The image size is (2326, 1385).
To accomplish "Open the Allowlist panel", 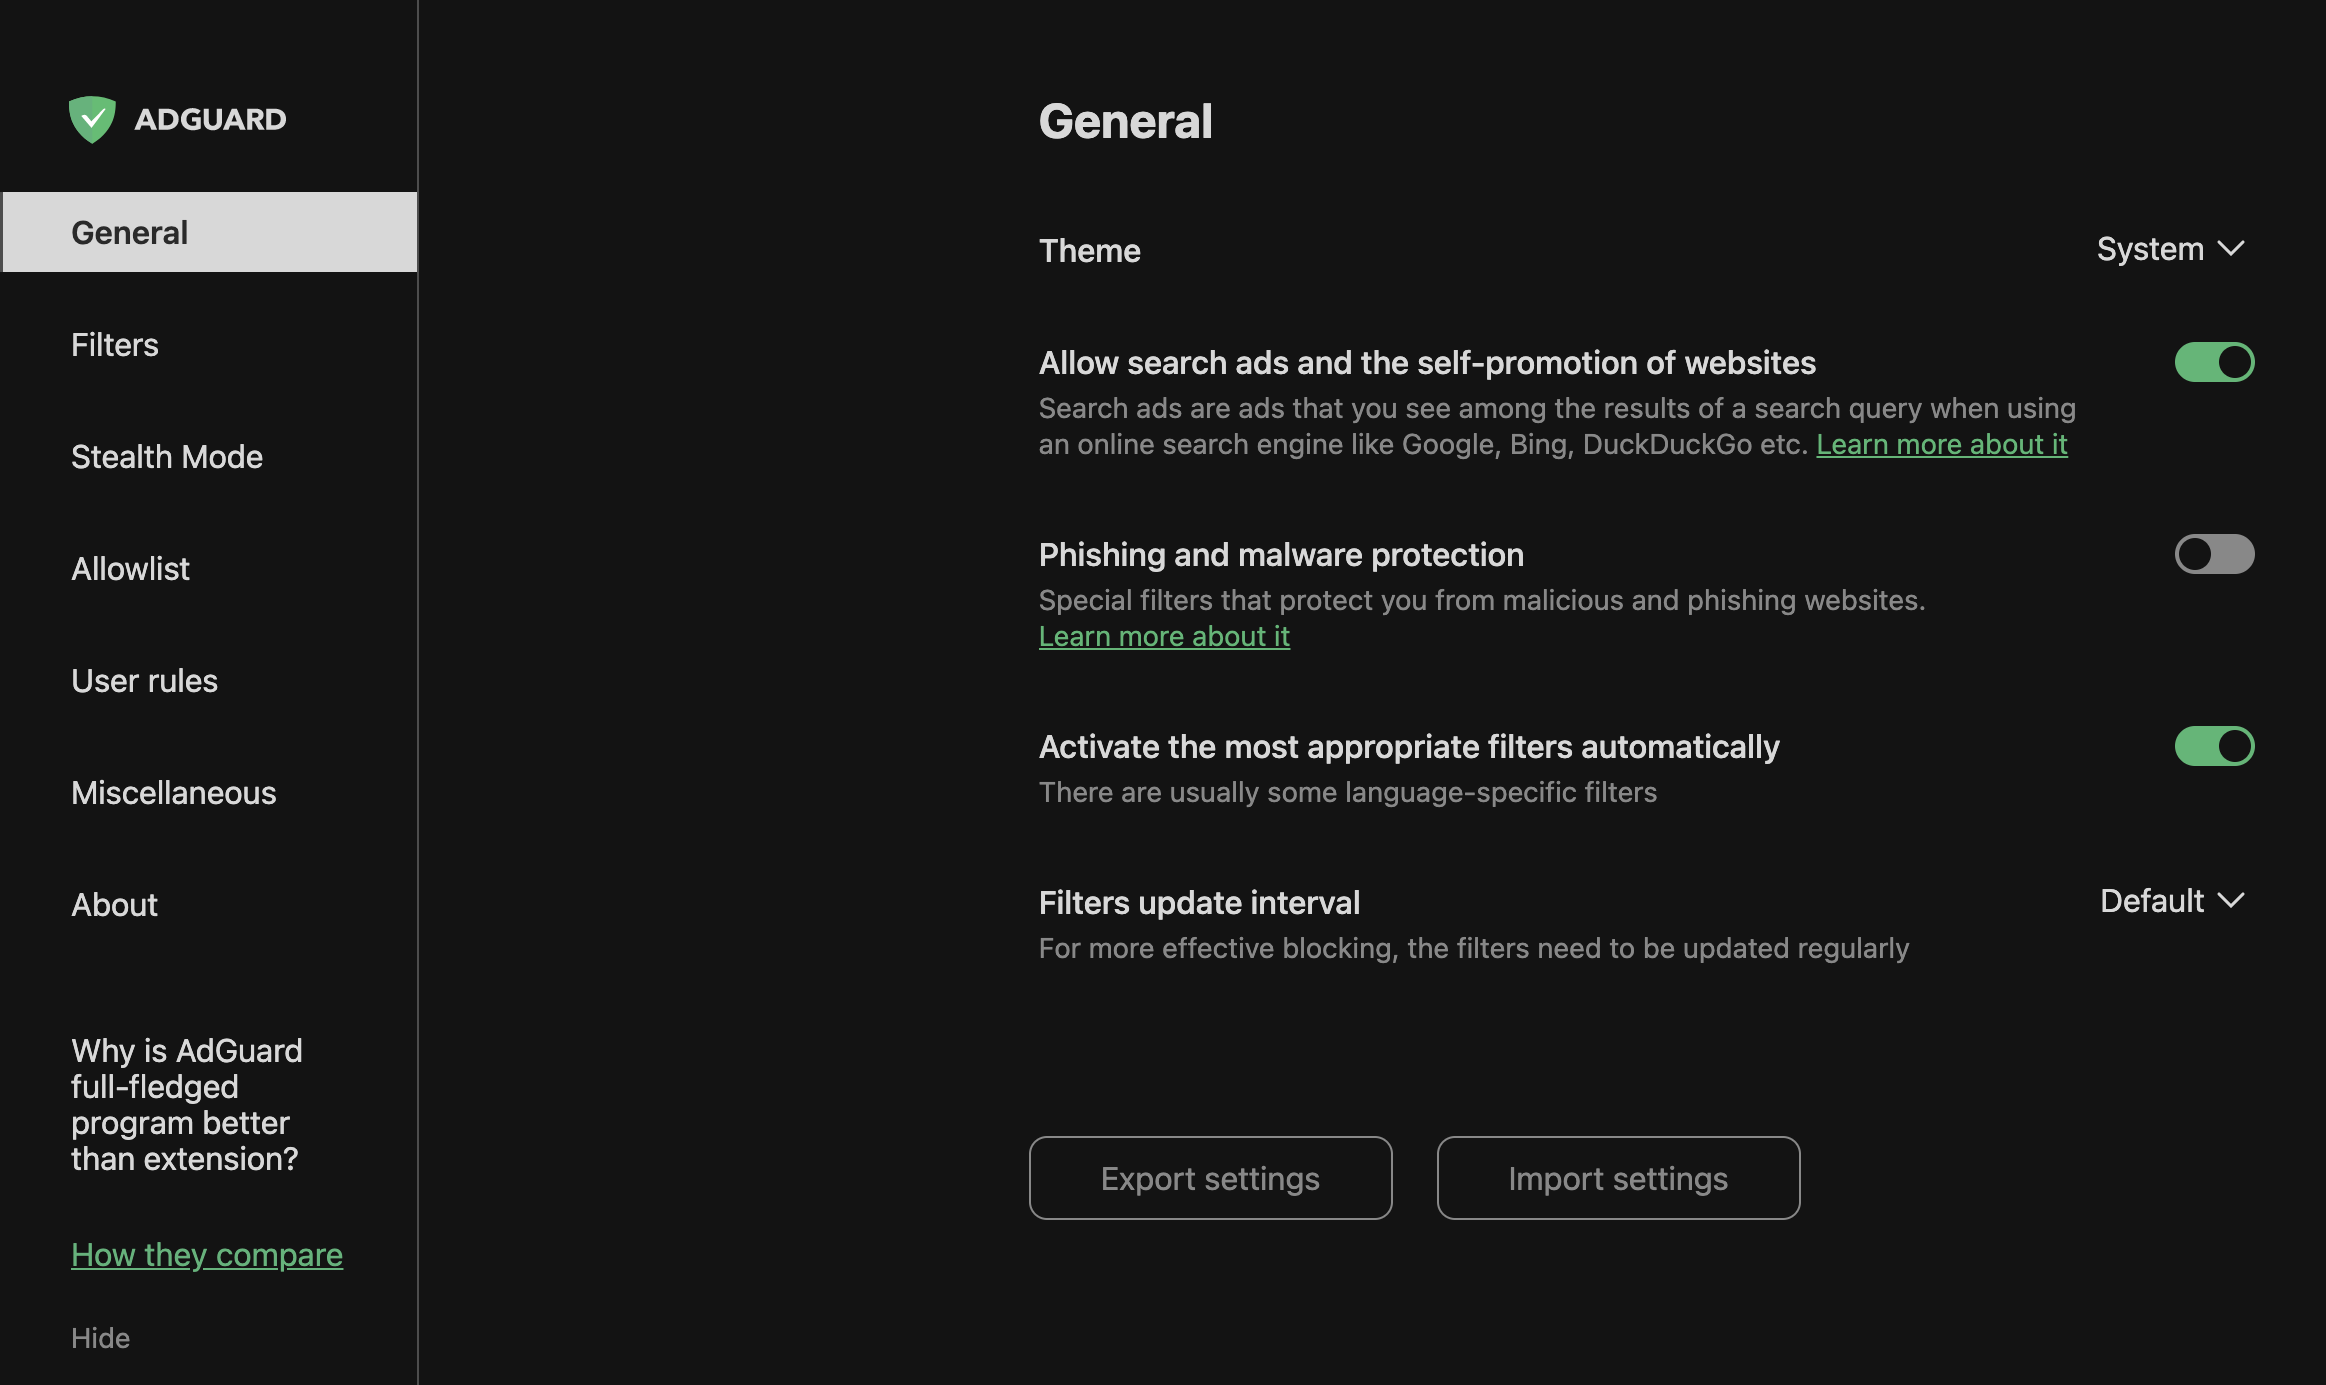I will click(130, 567).
